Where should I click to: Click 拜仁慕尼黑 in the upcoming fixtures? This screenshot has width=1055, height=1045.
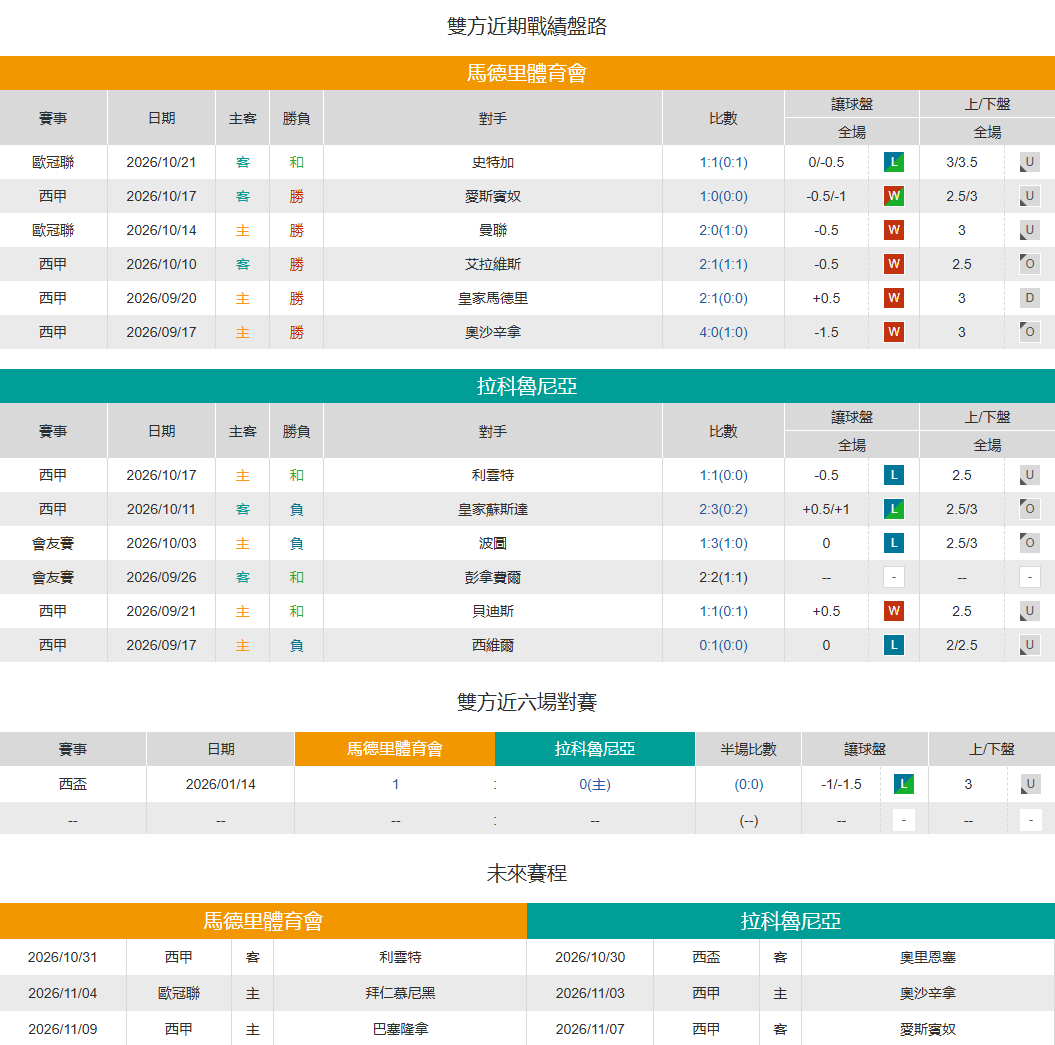coord(400,993)
